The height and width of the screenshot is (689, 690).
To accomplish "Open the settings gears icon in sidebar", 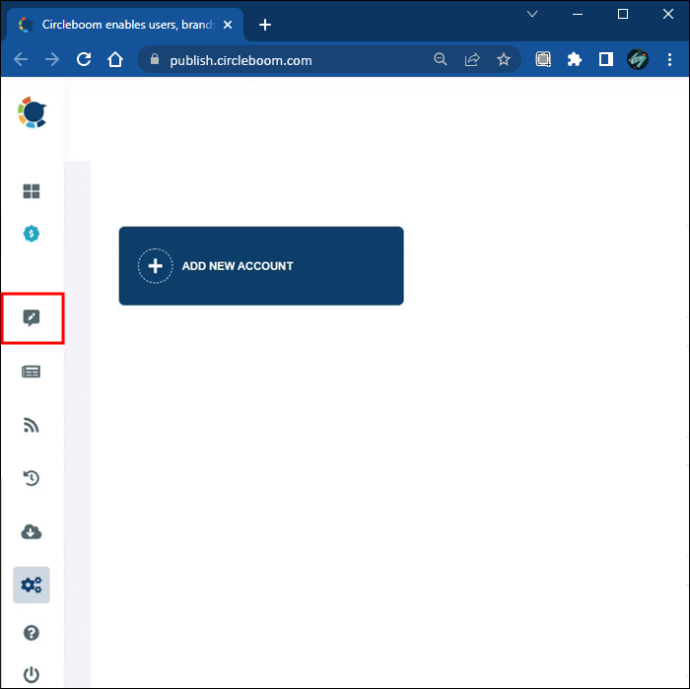I will 31,585.
